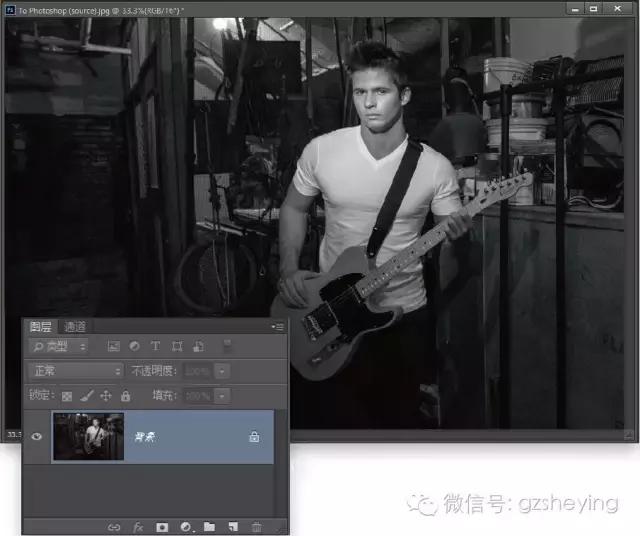The image size is (640, 536).
Task: Click the link layers icon
Action: click(x=114, y=527)
